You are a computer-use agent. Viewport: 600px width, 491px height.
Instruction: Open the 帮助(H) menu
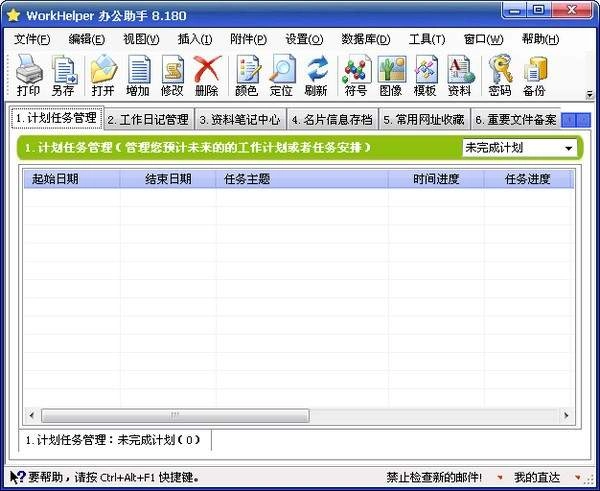click(x=540, y=39)
